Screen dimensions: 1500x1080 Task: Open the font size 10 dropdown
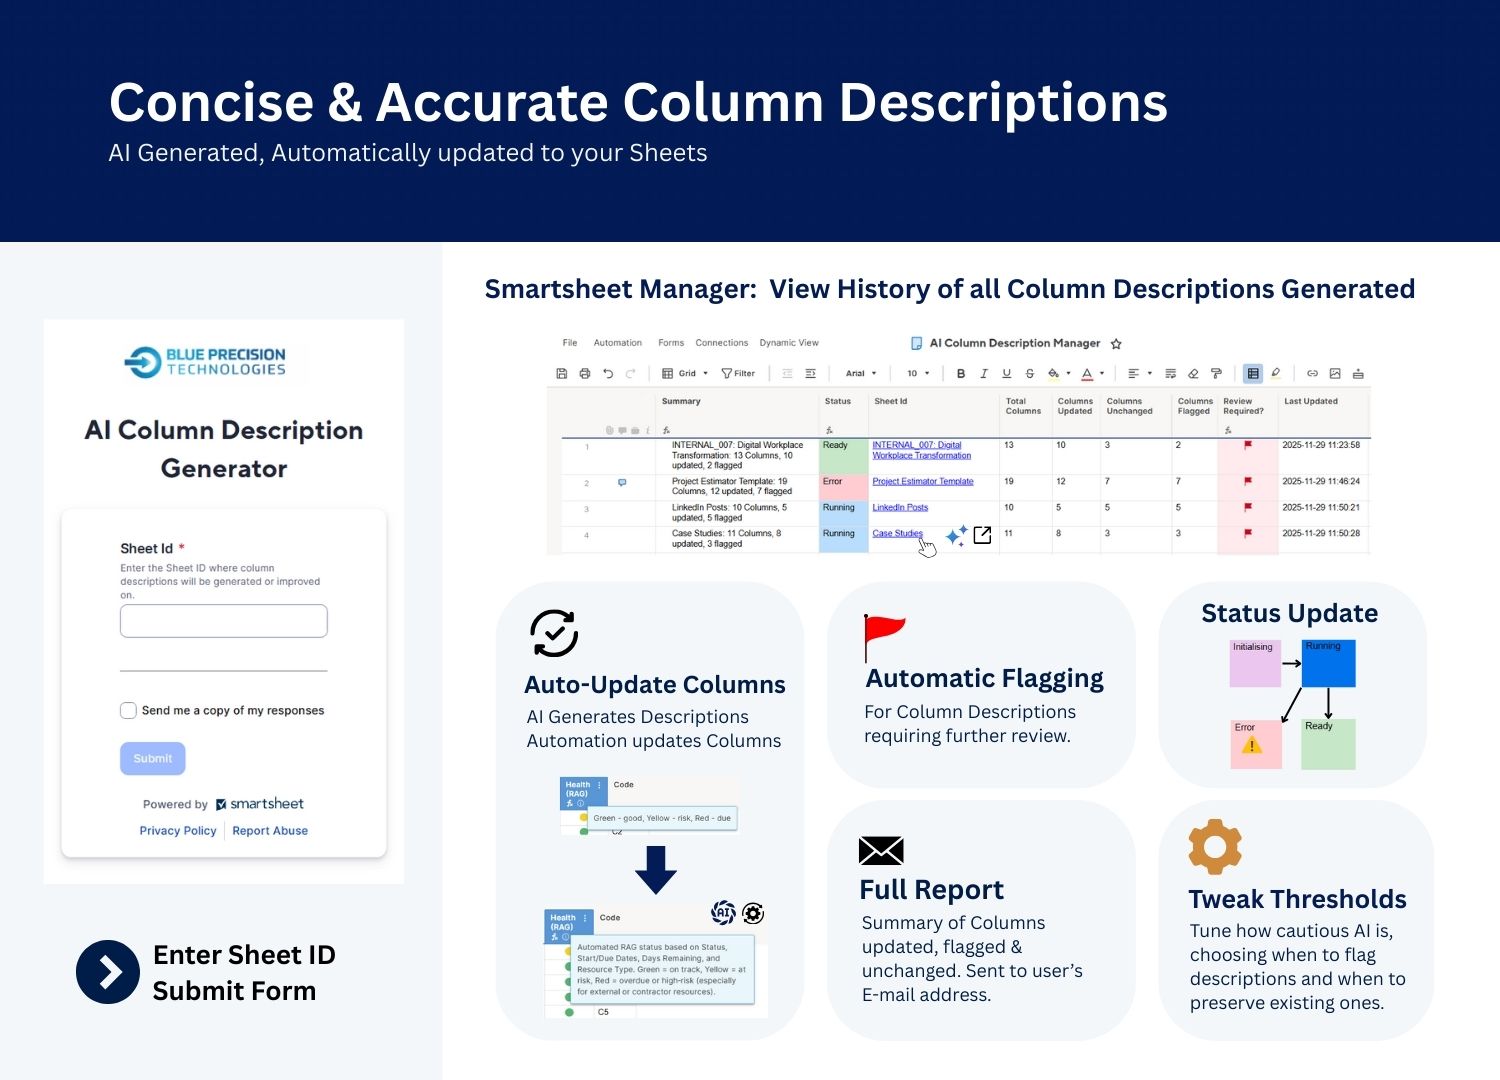pyautogui.click(x=918, y=374)
